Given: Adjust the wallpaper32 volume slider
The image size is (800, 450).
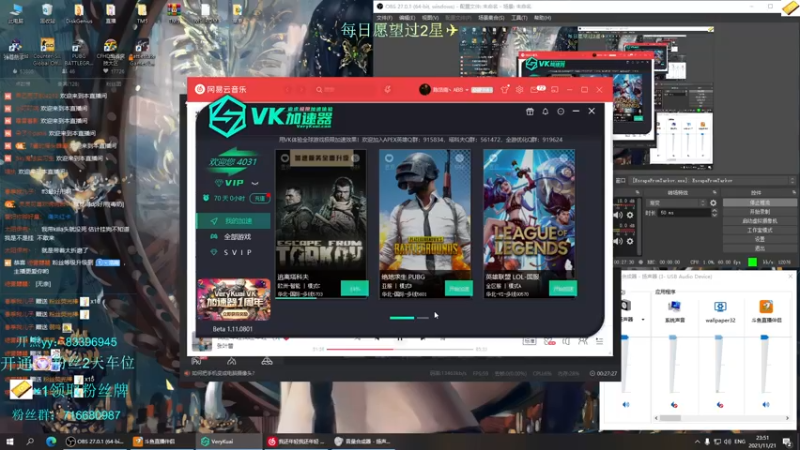Looking at the screenshot, I should (x=718, y=337).
